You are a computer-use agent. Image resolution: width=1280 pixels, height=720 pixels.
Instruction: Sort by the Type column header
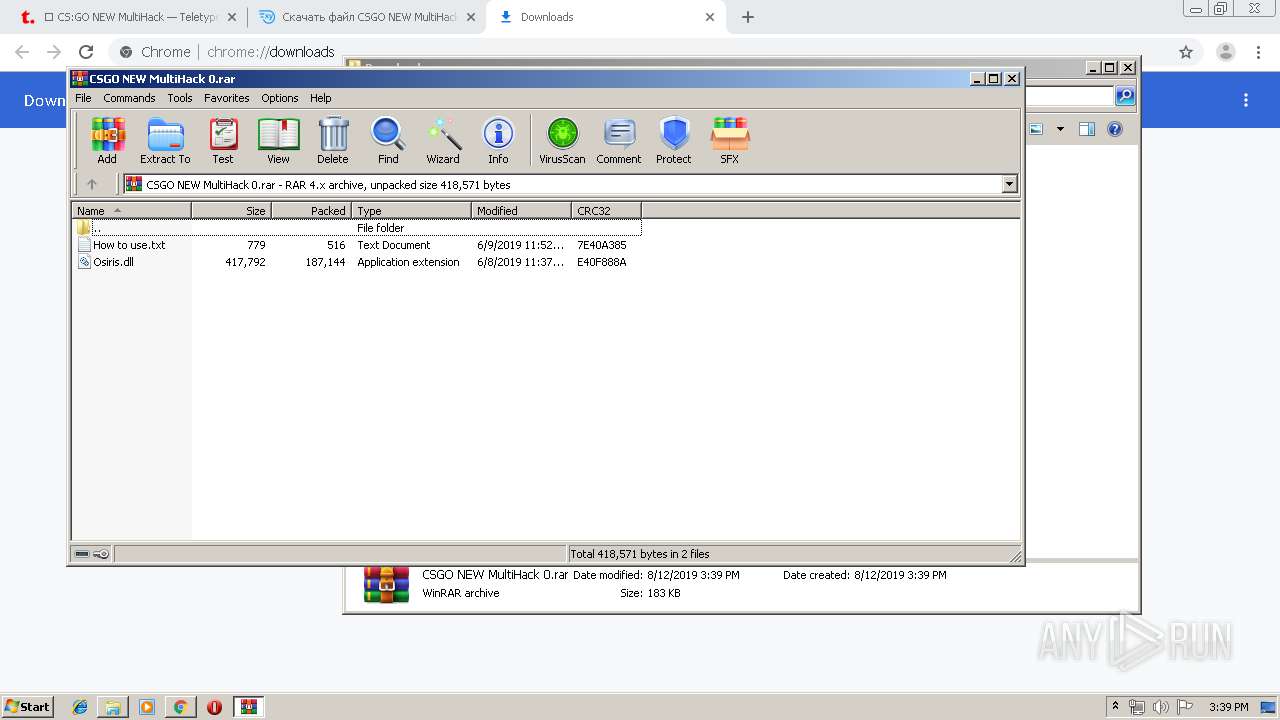pyautogui.click(x=411, y=210)
